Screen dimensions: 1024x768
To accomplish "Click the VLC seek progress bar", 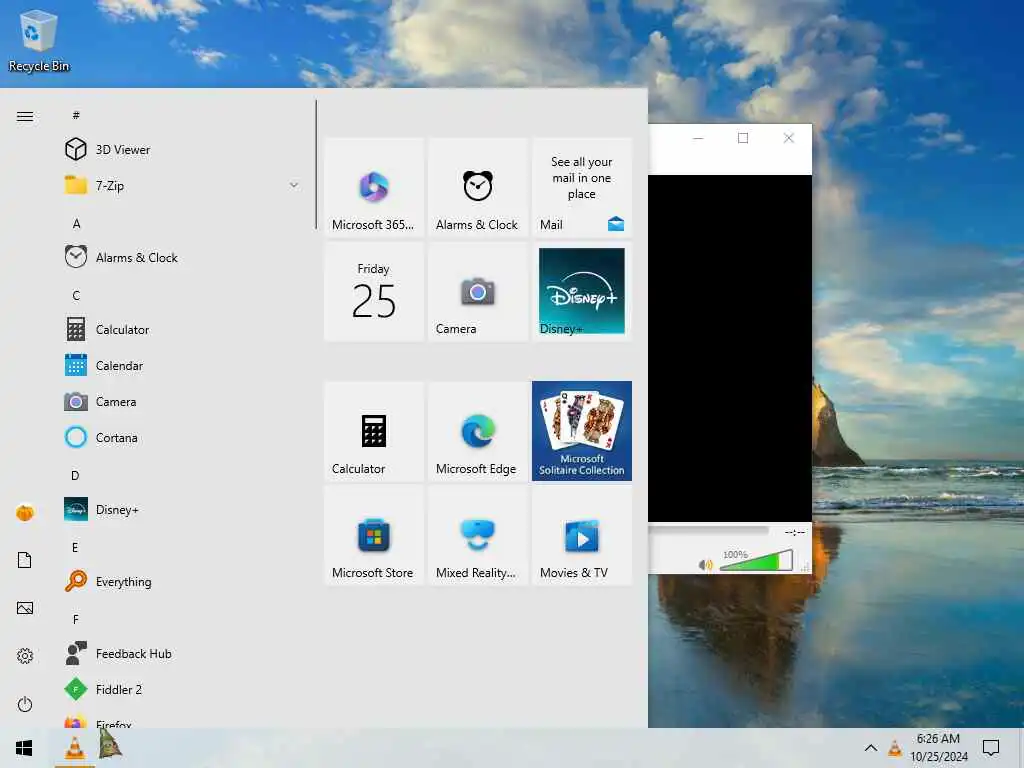I will (709, 531).
